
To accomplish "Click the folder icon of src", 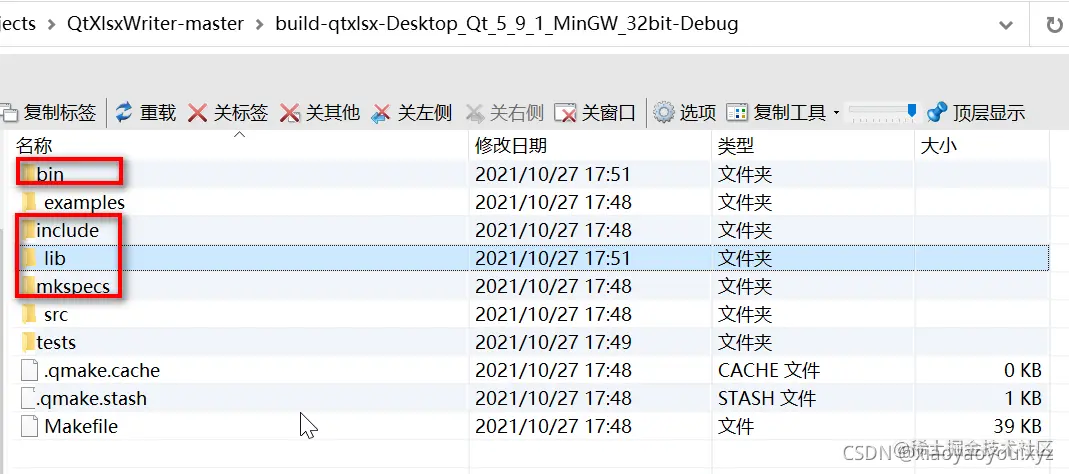I will tap(29, 314).
